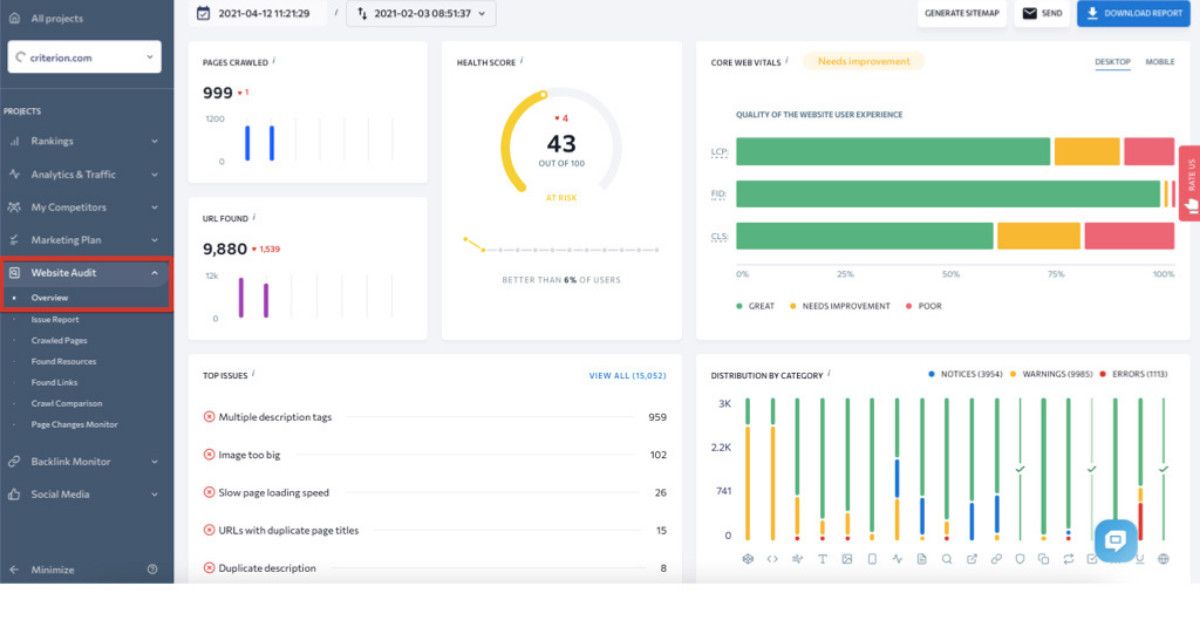Image resolution: width=1200 pixels, height=628 pixels.
Task: Click the external link category icon
Action: tap(971, 559)
